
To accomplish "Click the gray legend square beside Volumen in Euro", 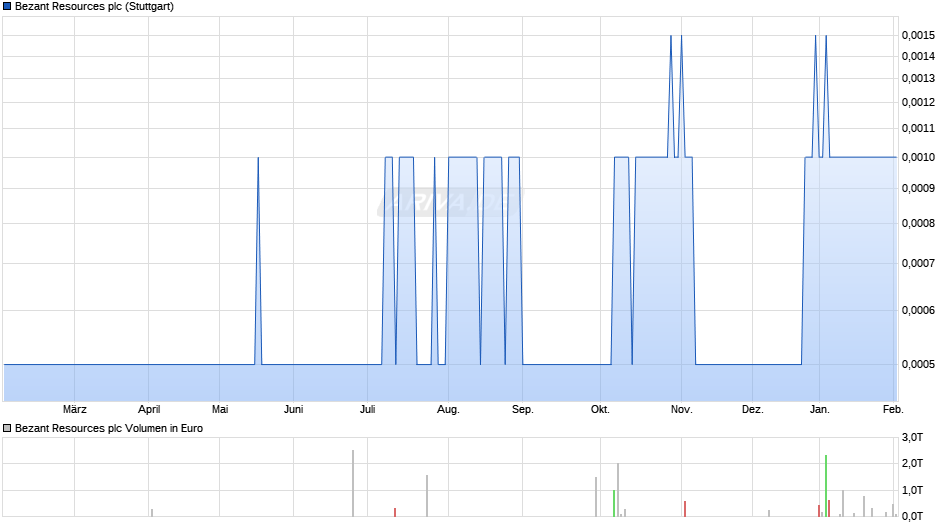I will pyautogui.click(x=7, y=428).
